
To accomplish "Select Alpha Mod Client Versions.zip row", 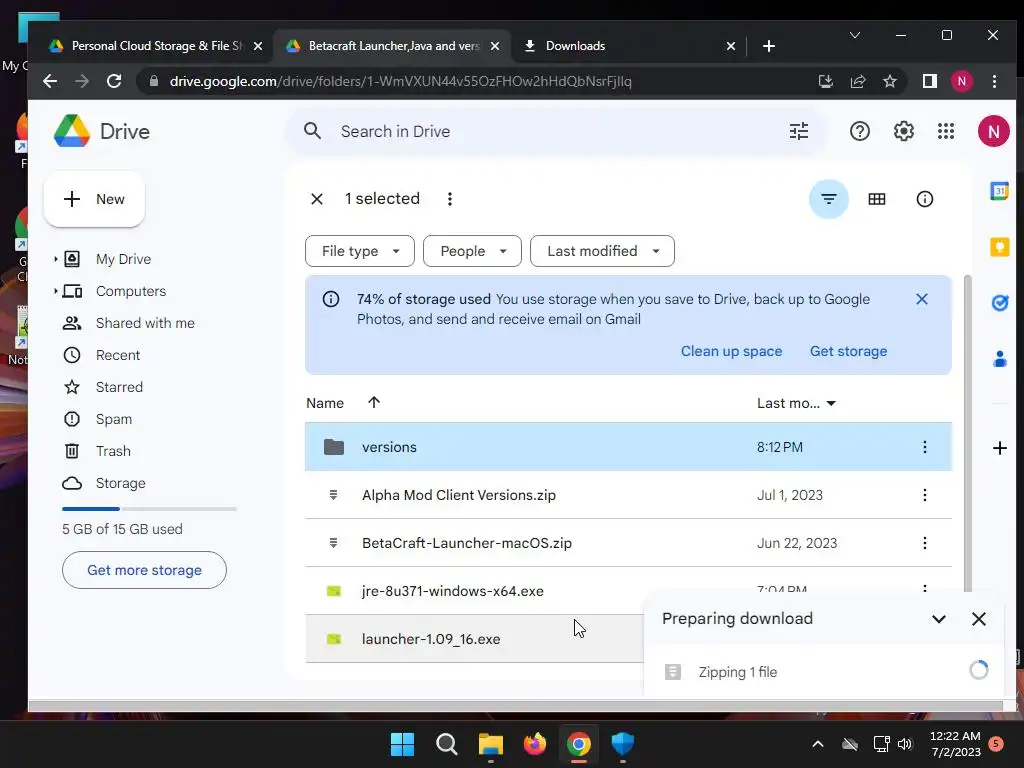I will (x=628, y=495).
